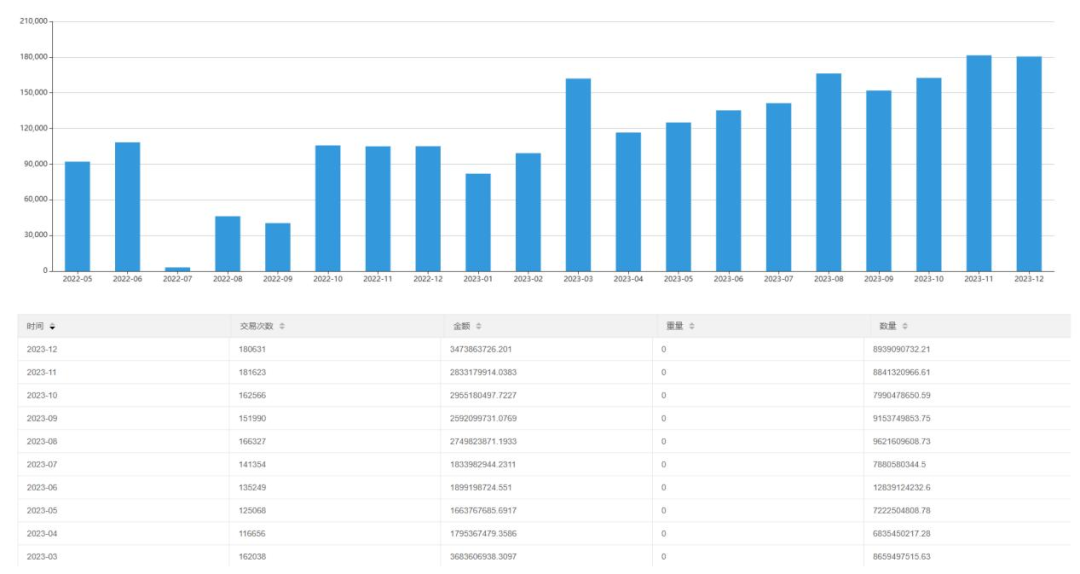
Task: Click the 重量 value 0 in 2023-12 row
Action: click(x=664, y=349)
